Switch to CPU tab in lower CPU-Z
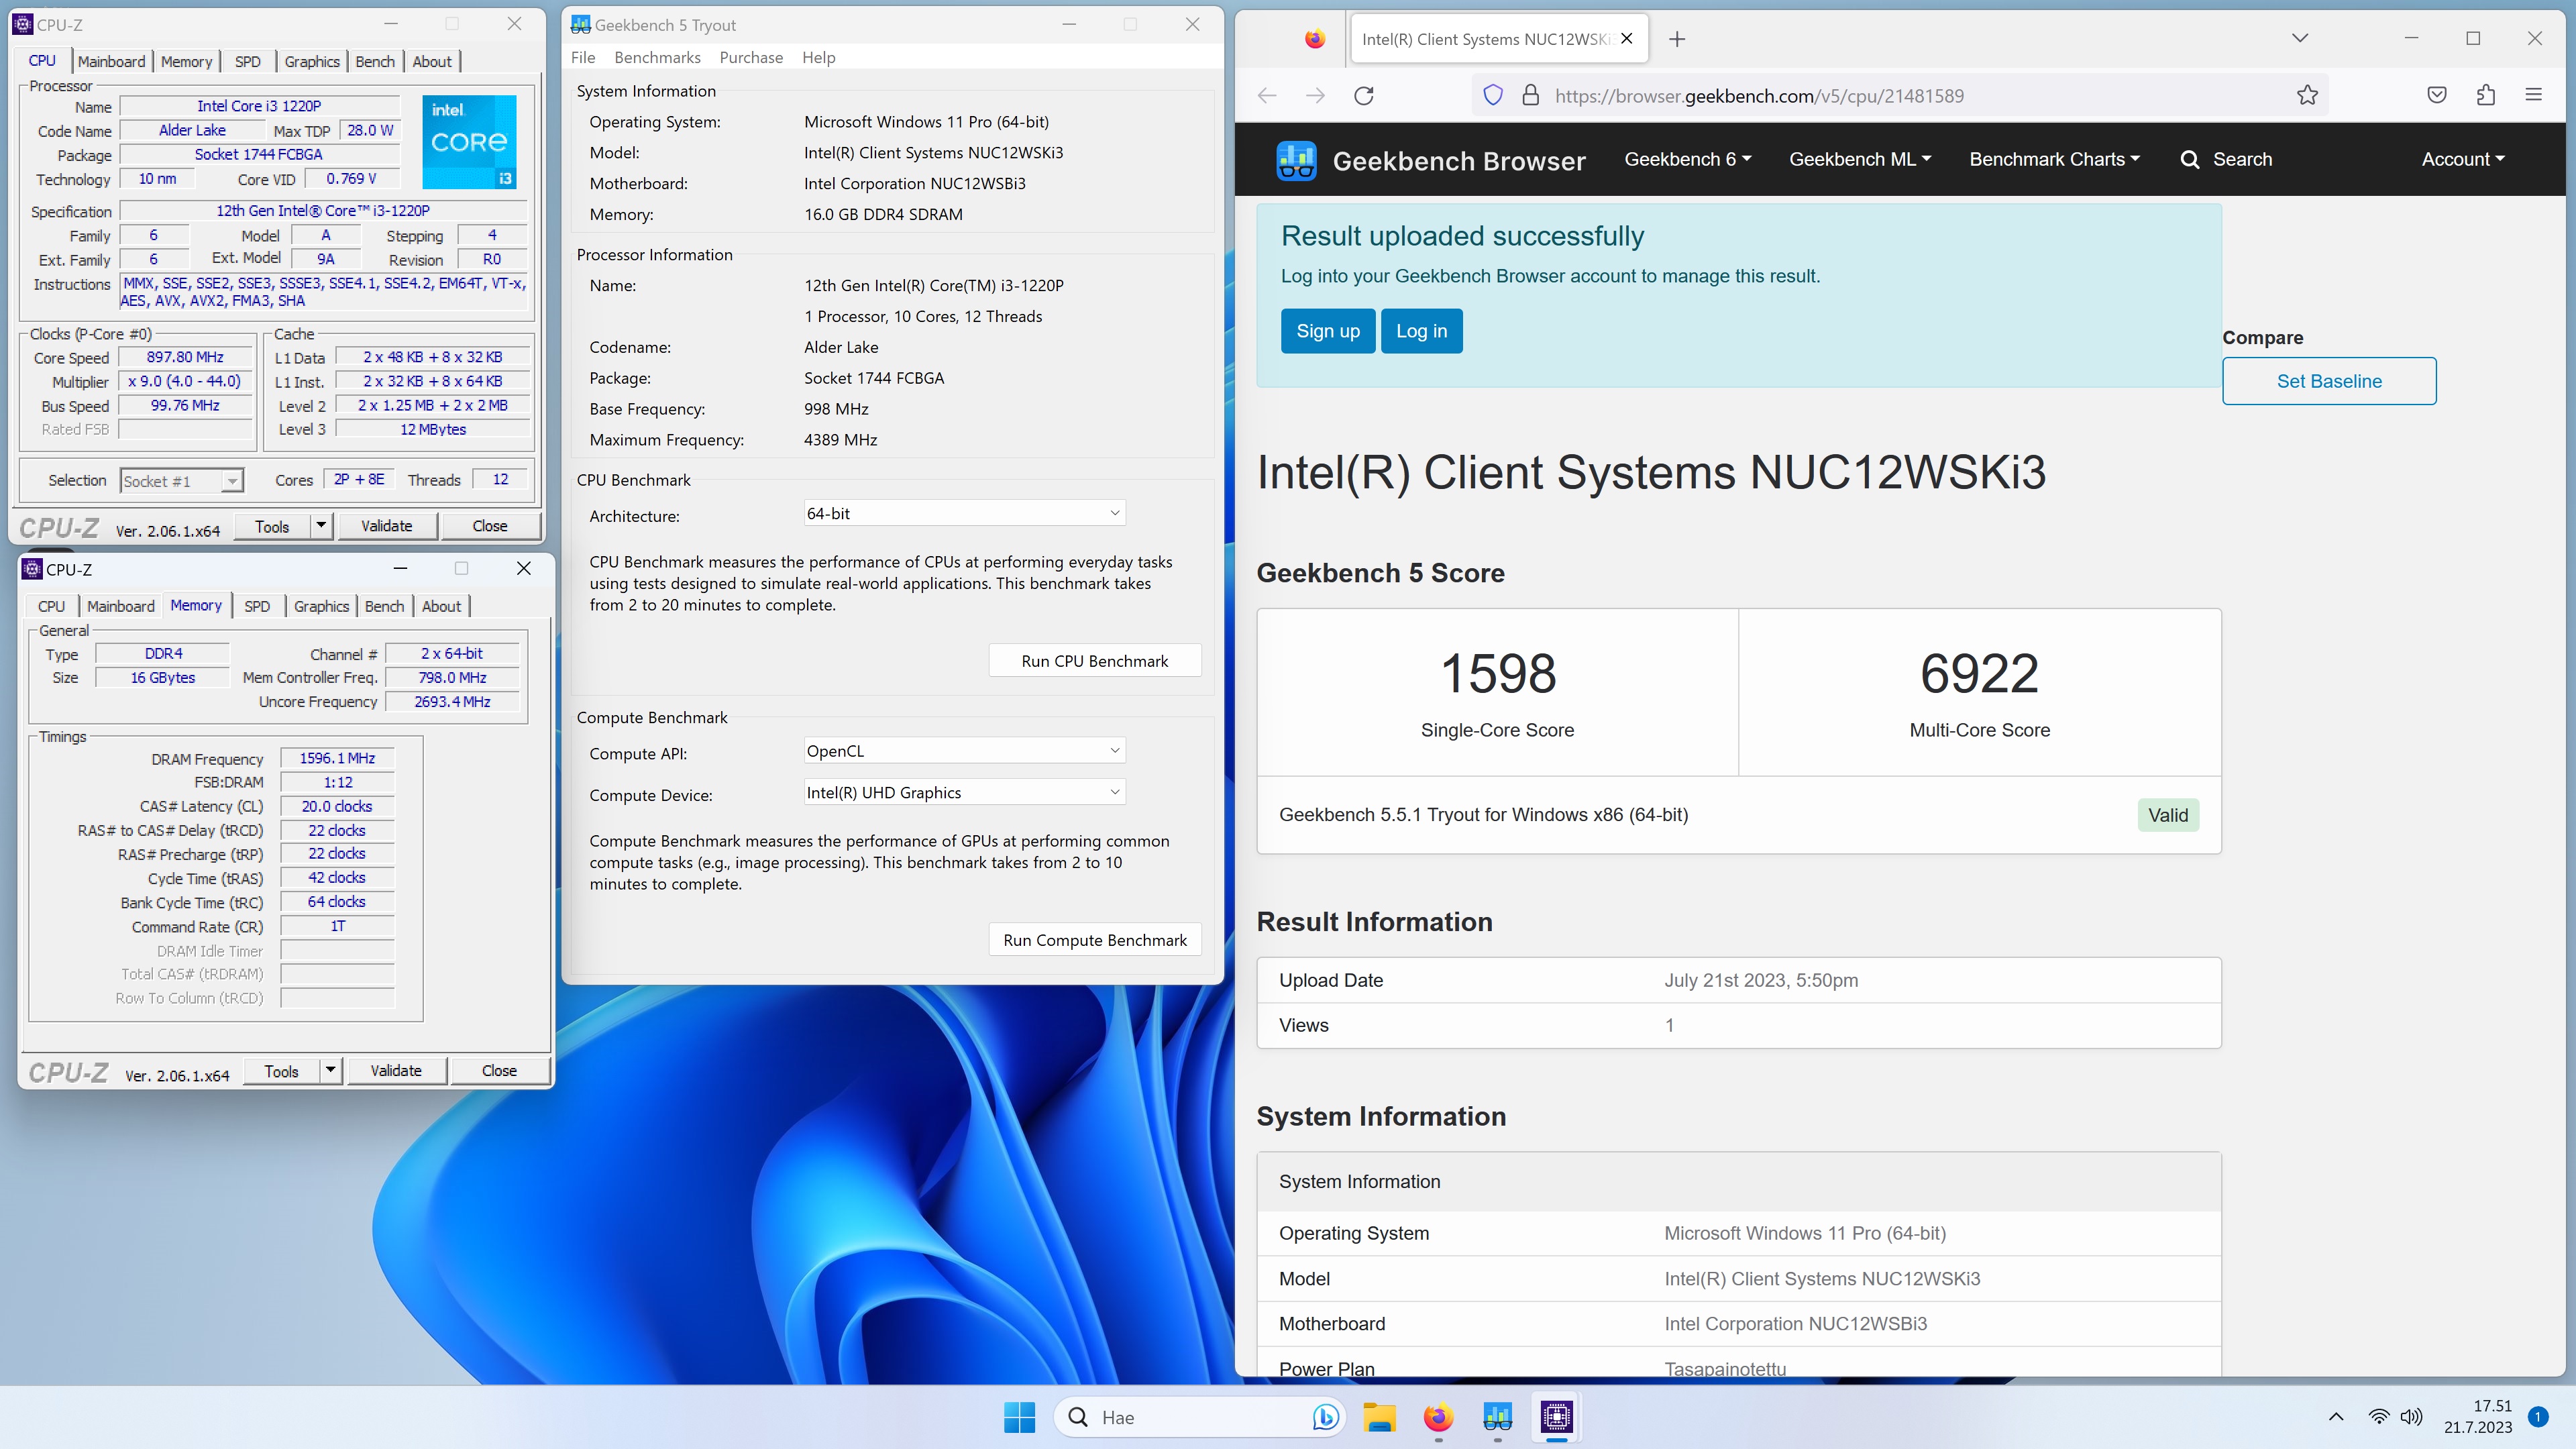The image size is (2576, 1449). (51, 606)
